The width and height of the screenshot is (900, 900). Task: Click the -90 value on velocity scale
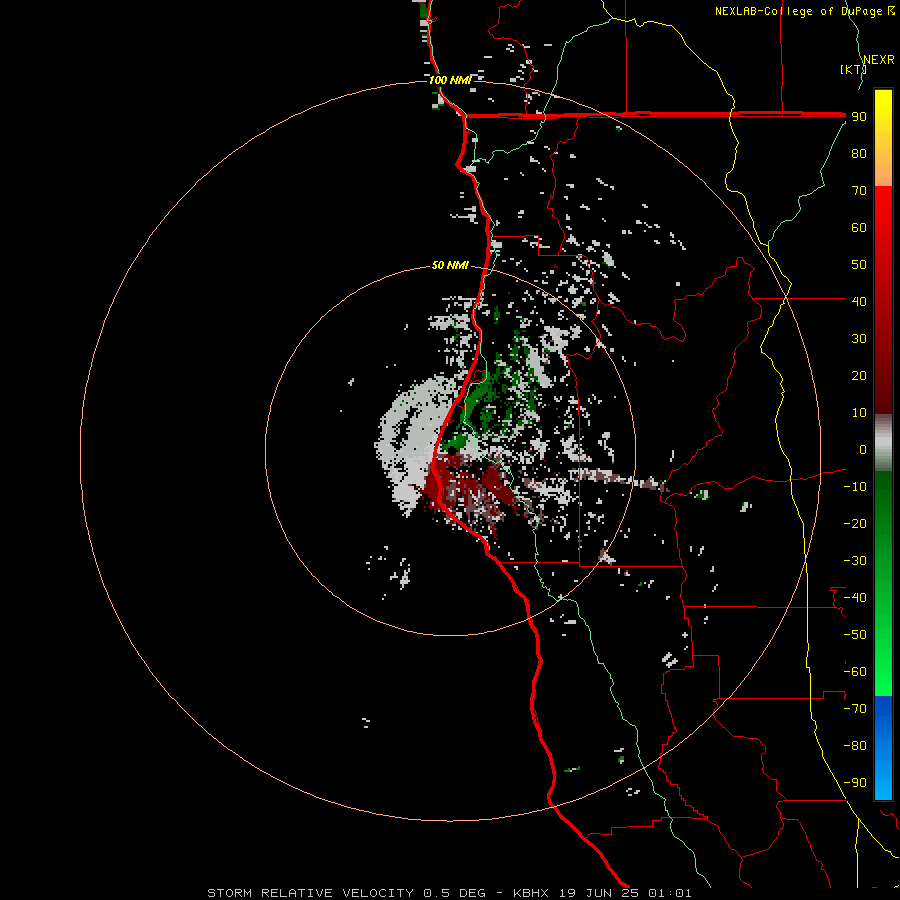pyautogui.click(x=855, y=783)
